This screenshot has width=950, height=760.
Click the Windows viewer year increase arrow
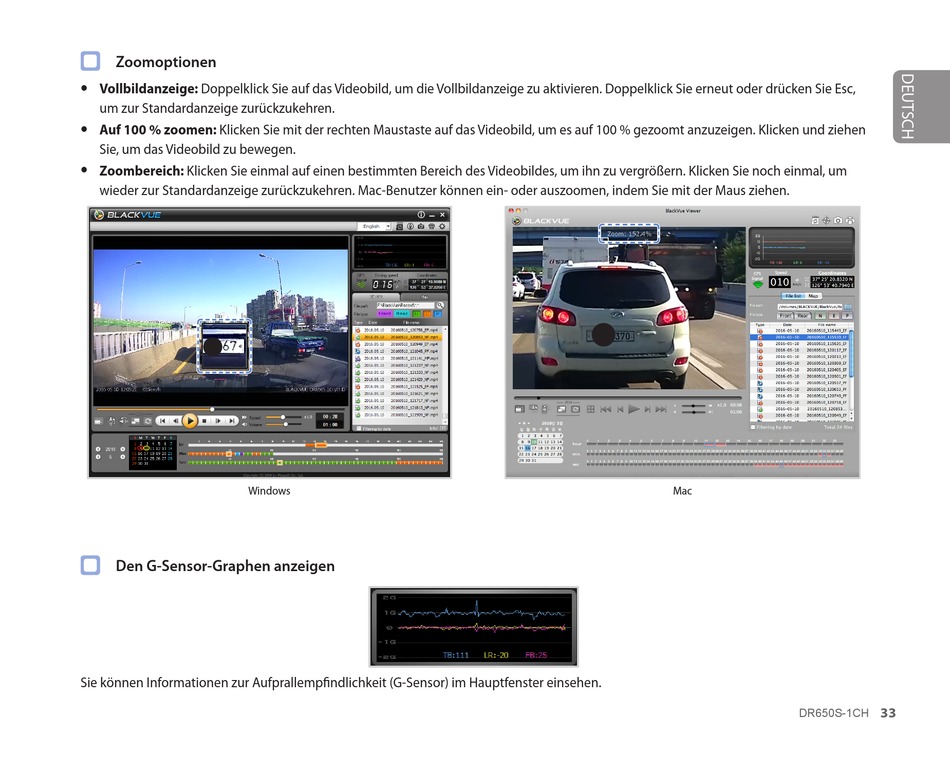[x=123, y=449]
